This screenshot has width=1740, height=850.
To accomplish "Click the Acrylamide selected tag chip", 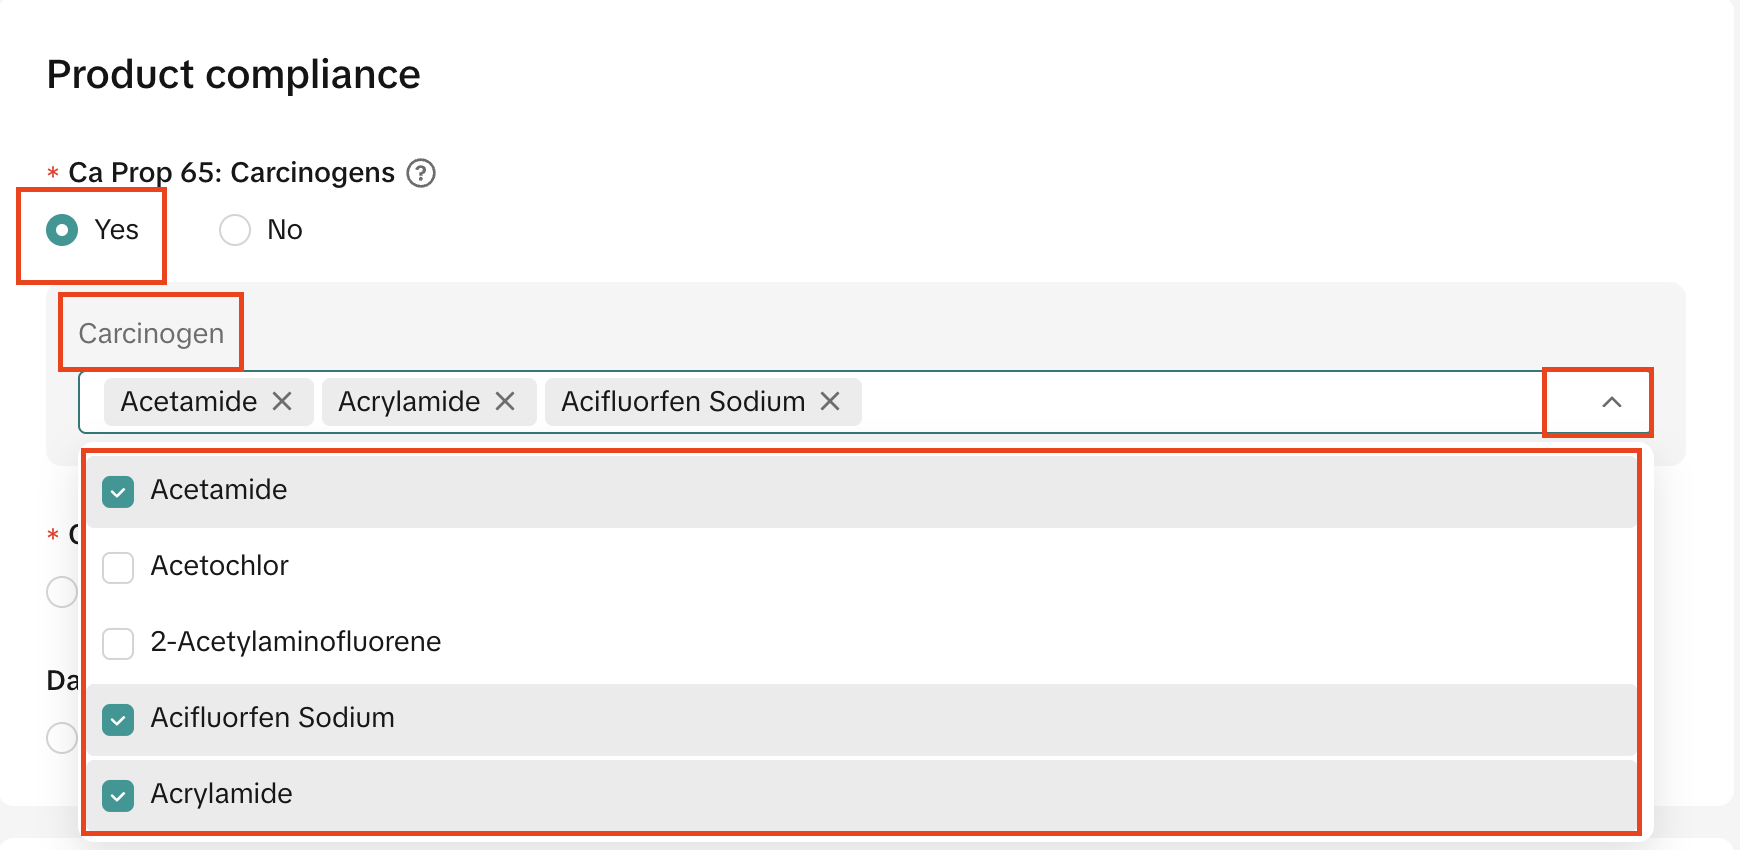I will click(x=409, y=401).
